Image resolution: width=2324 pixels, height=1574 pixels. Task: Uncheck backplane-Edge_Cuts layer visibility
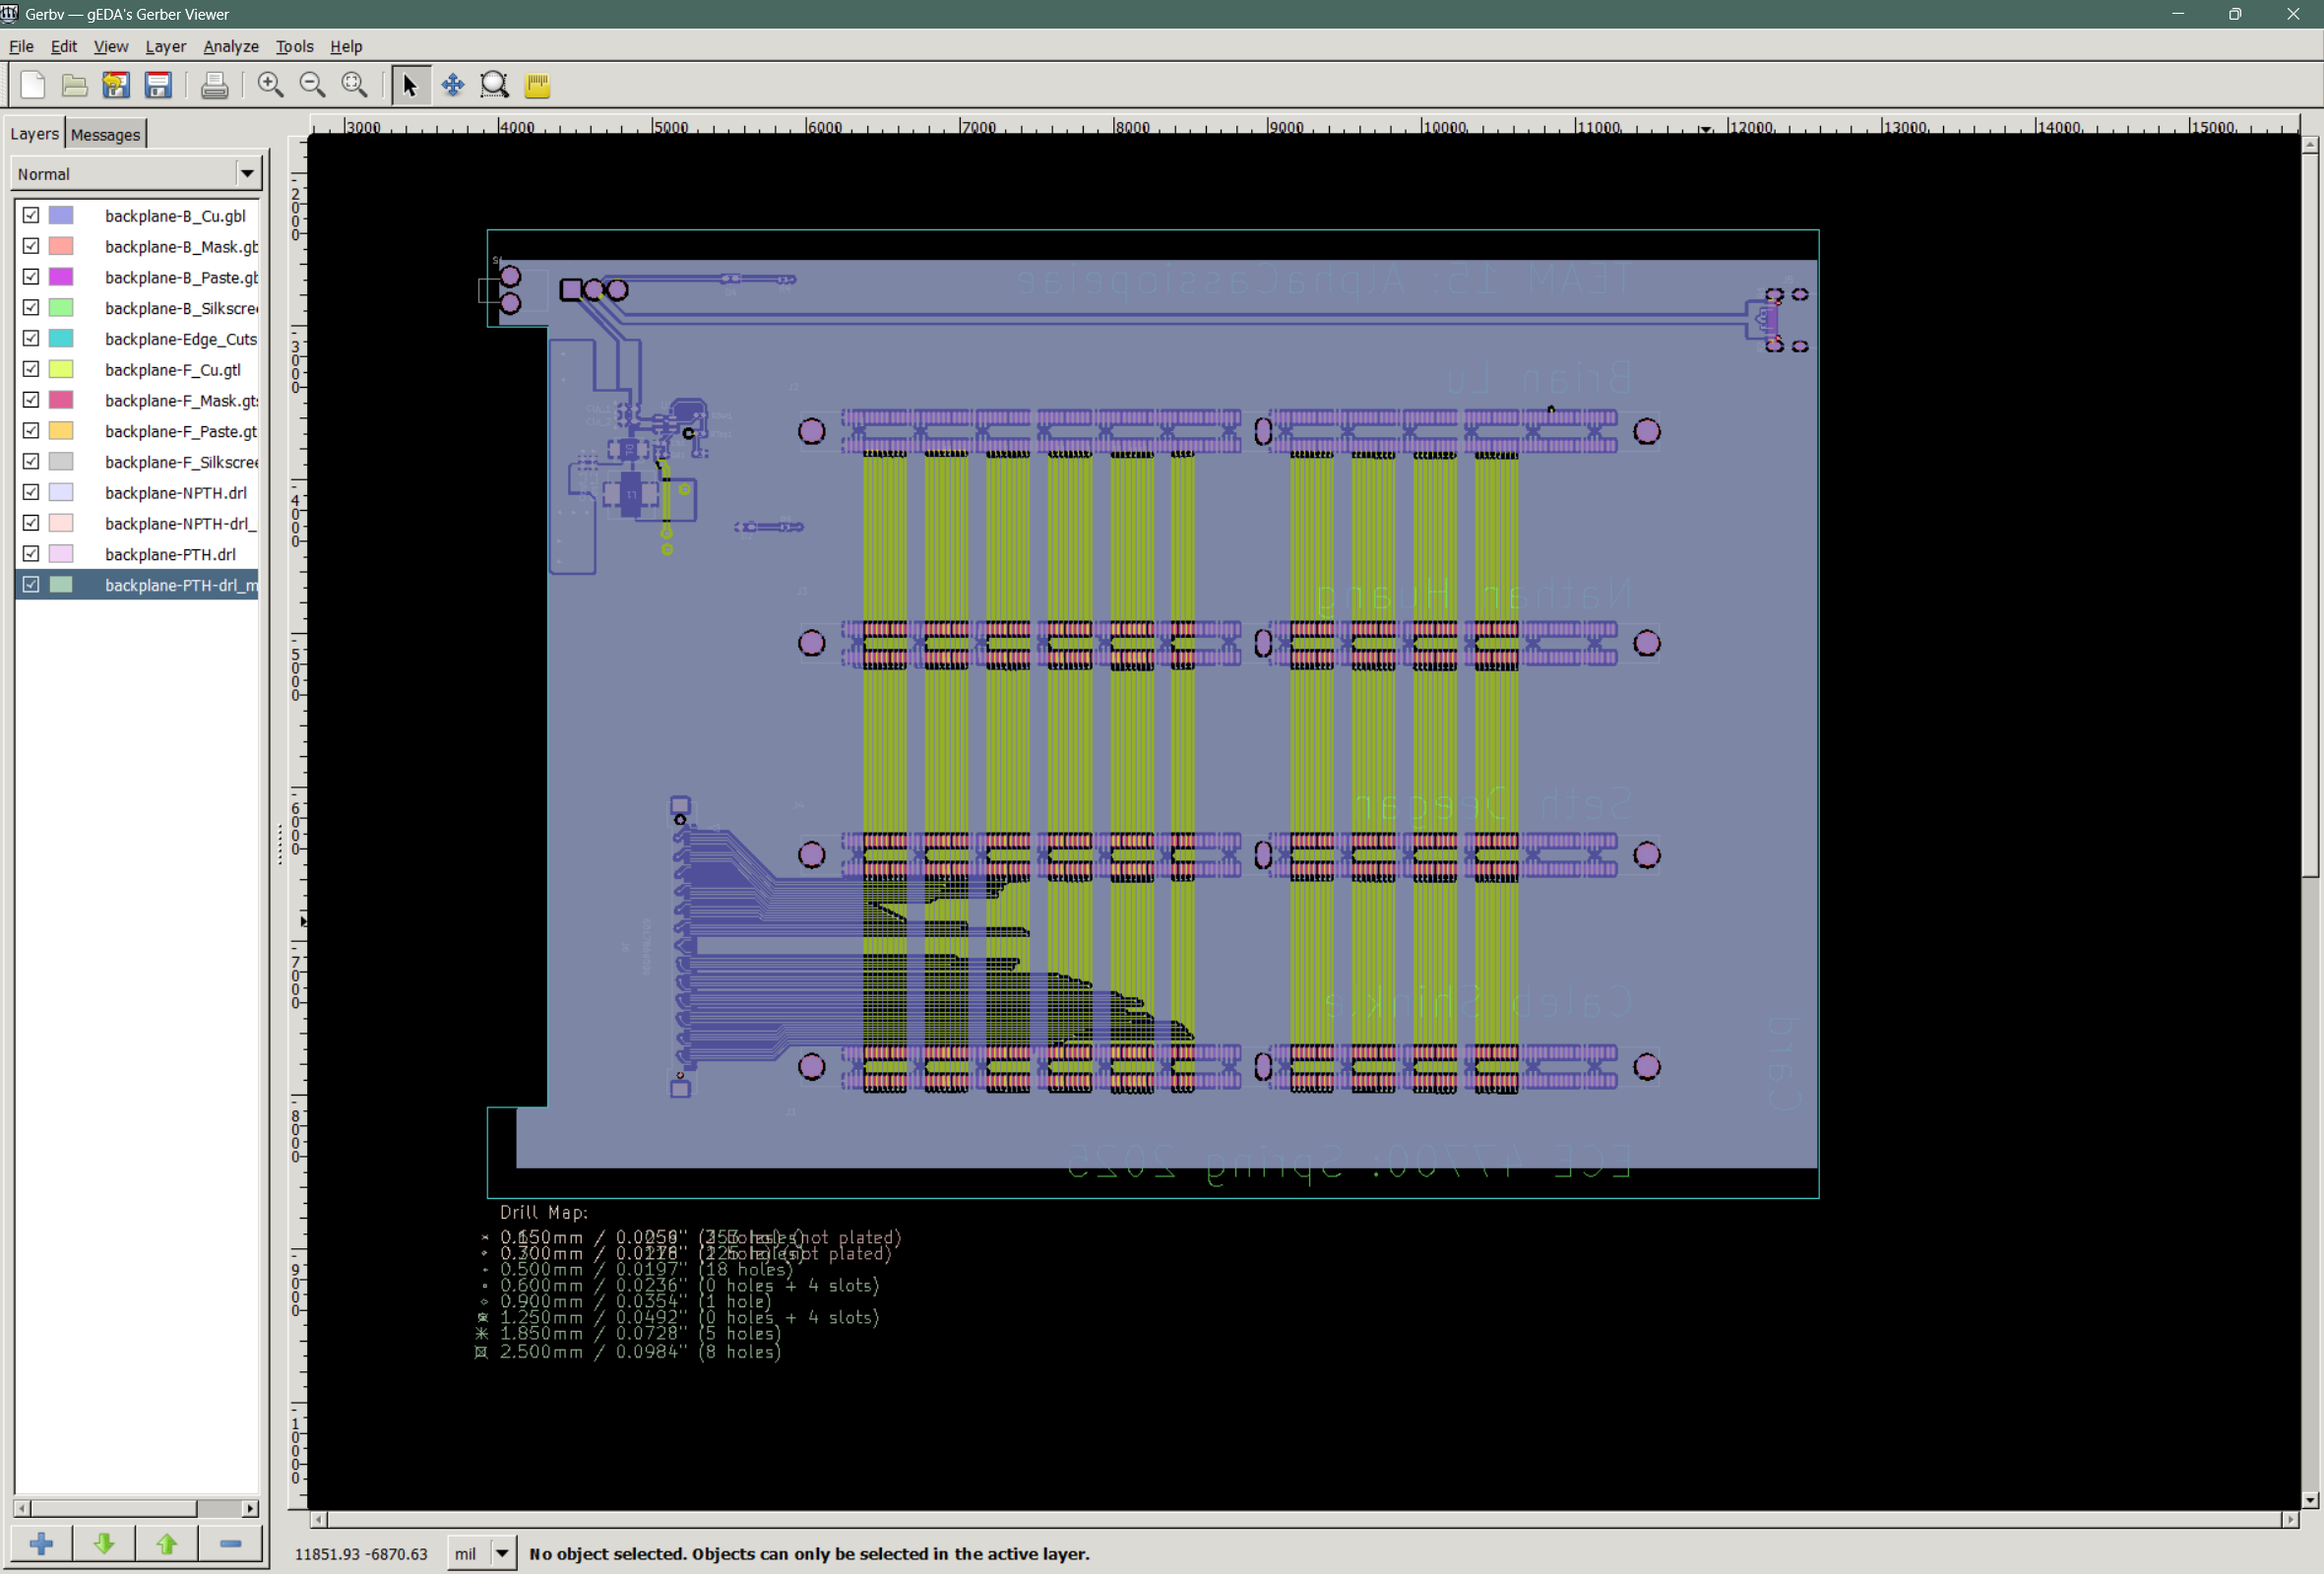pyautogui.click(x=31, y=338)
